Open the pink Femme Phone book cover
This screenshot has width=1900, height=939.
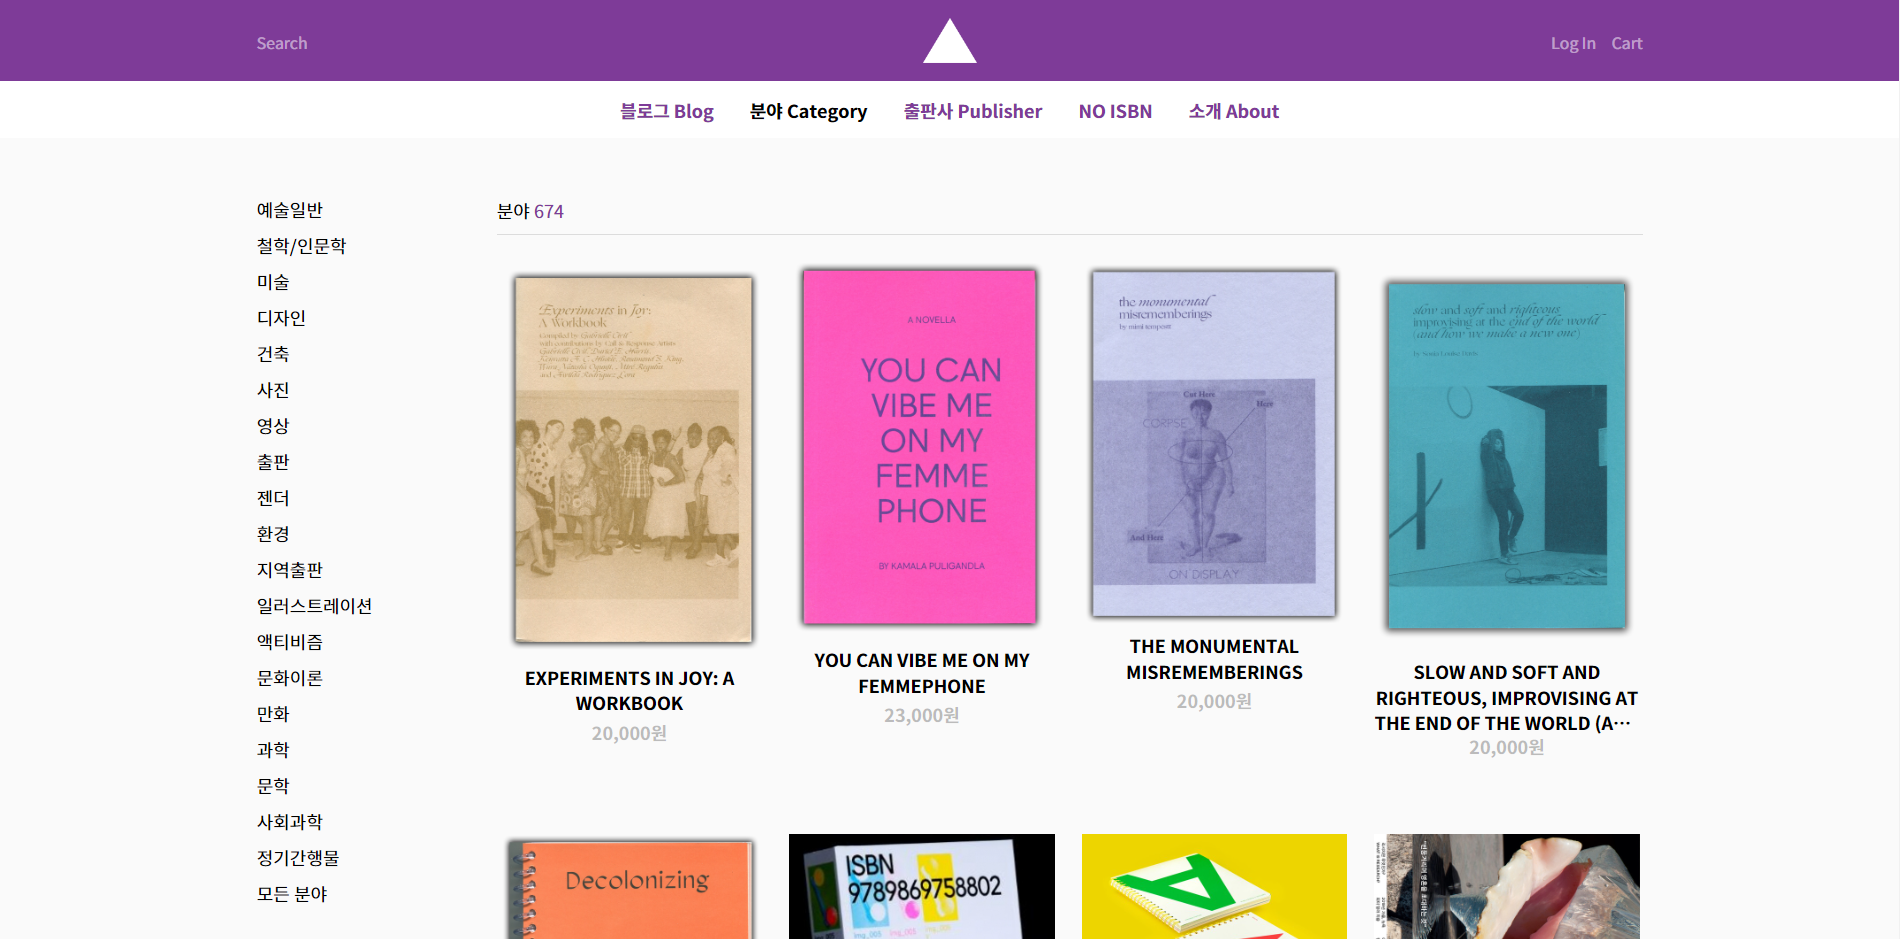pyautogui.click(x=920, y=446)
